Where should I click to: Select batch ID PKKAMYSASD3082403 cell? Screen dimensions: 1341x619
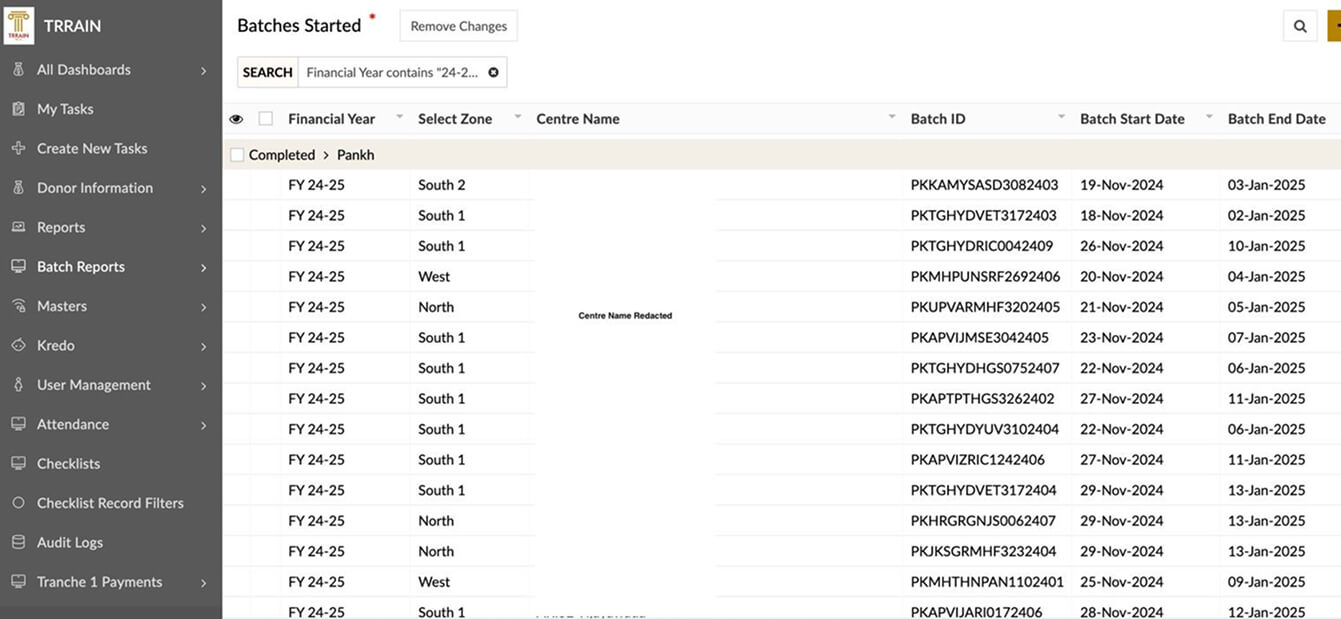tap(984, 185)
